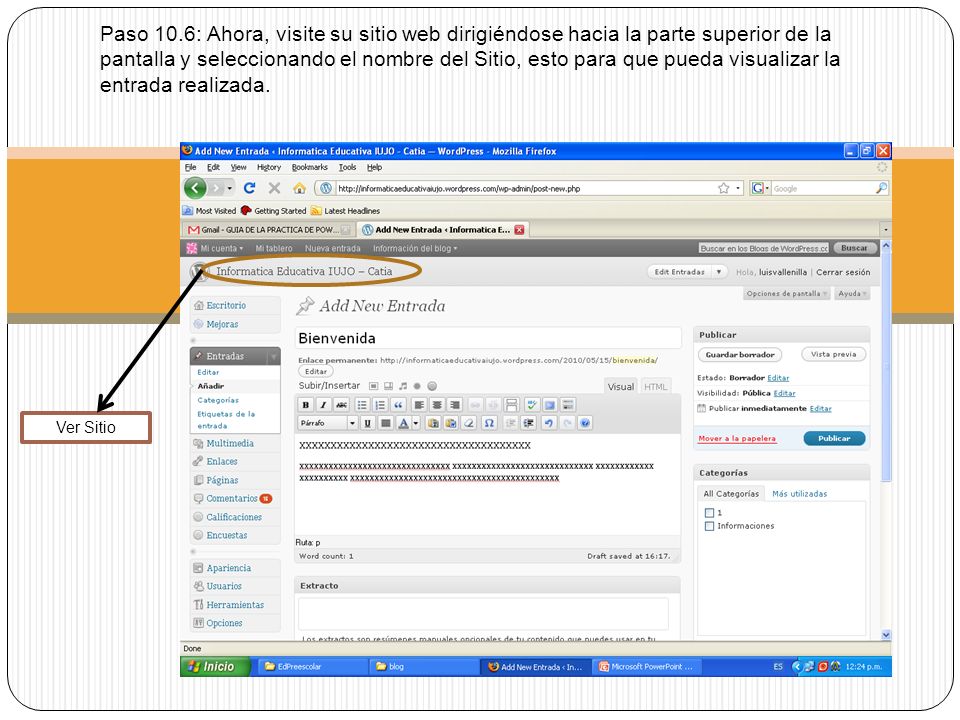Expand the Edit Entradas dropdown arrow
The image size is (960, 720).
(x=719, y=272)
